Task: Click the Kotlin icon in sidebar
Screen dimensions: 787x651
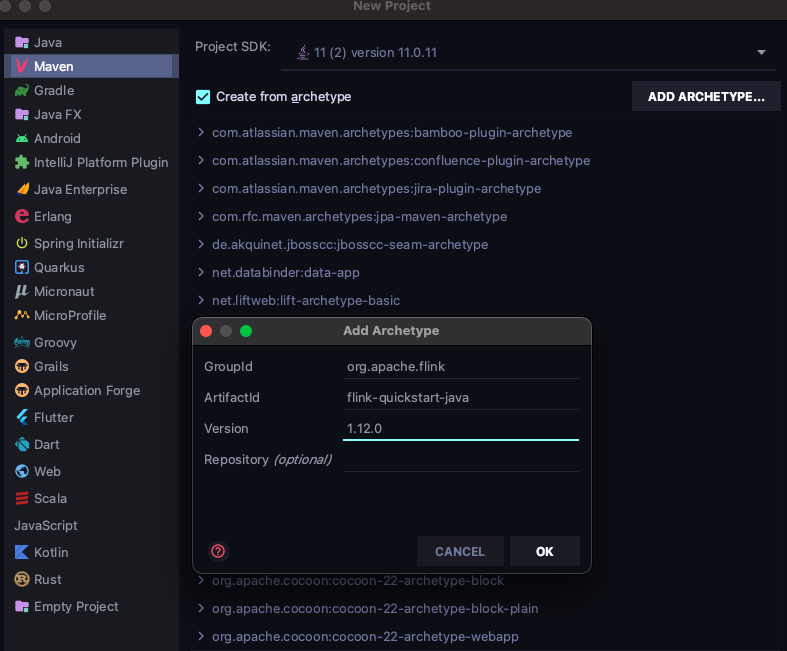Action: 22,553
